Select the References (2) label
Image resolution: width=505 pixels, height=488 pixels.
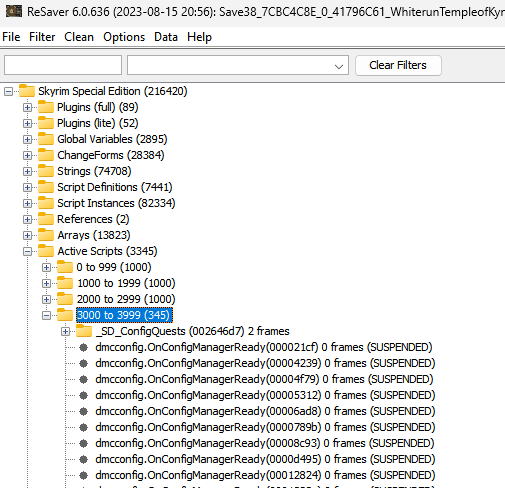click(x=93, y=219)
